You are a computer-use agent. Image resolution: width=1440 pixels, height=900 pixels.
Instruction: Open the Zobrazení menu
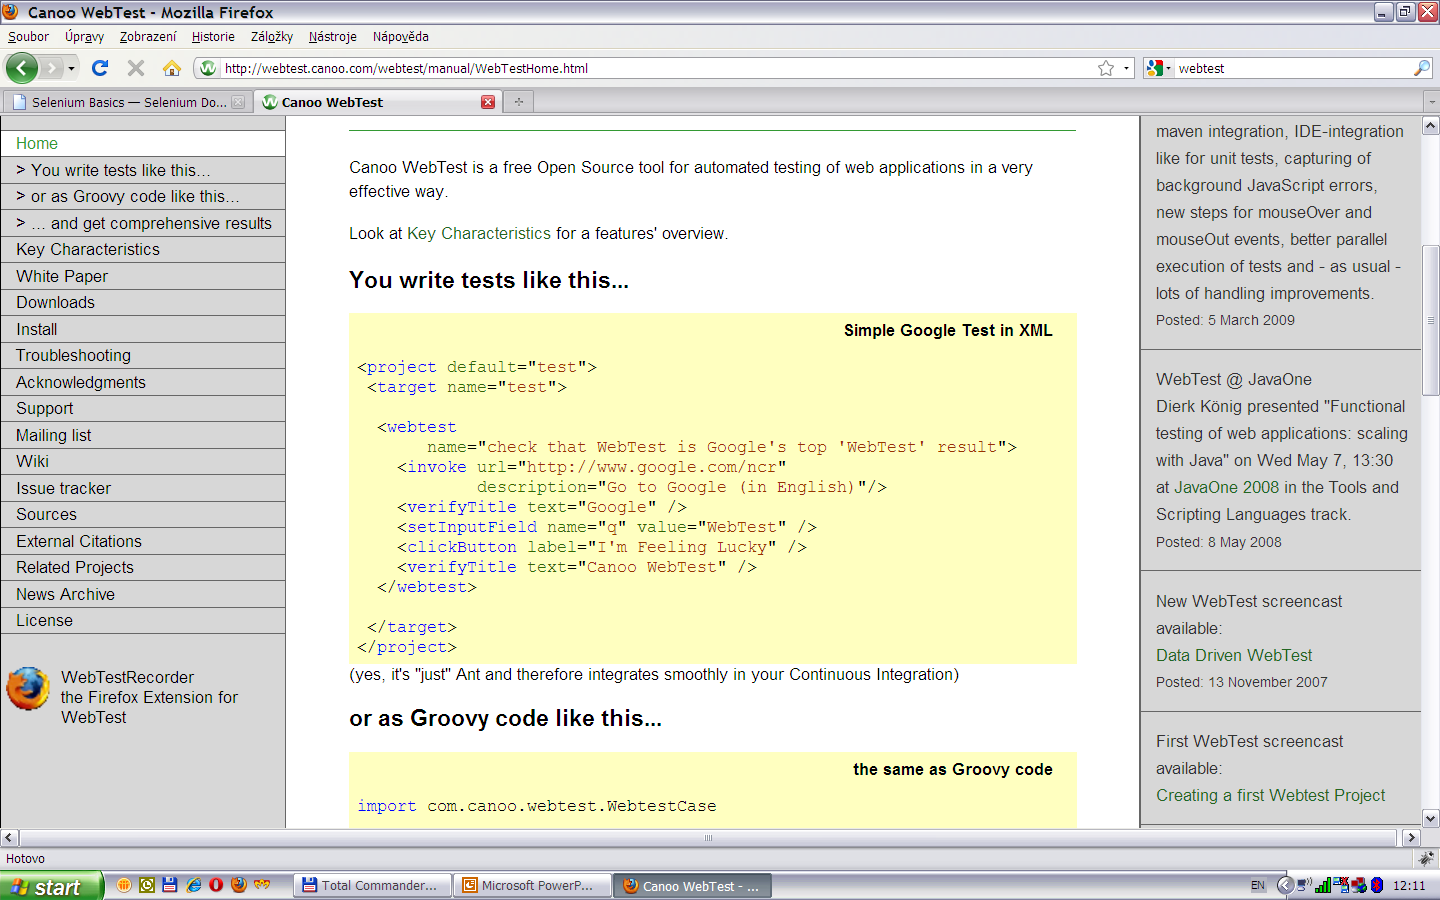pos(148,37)
